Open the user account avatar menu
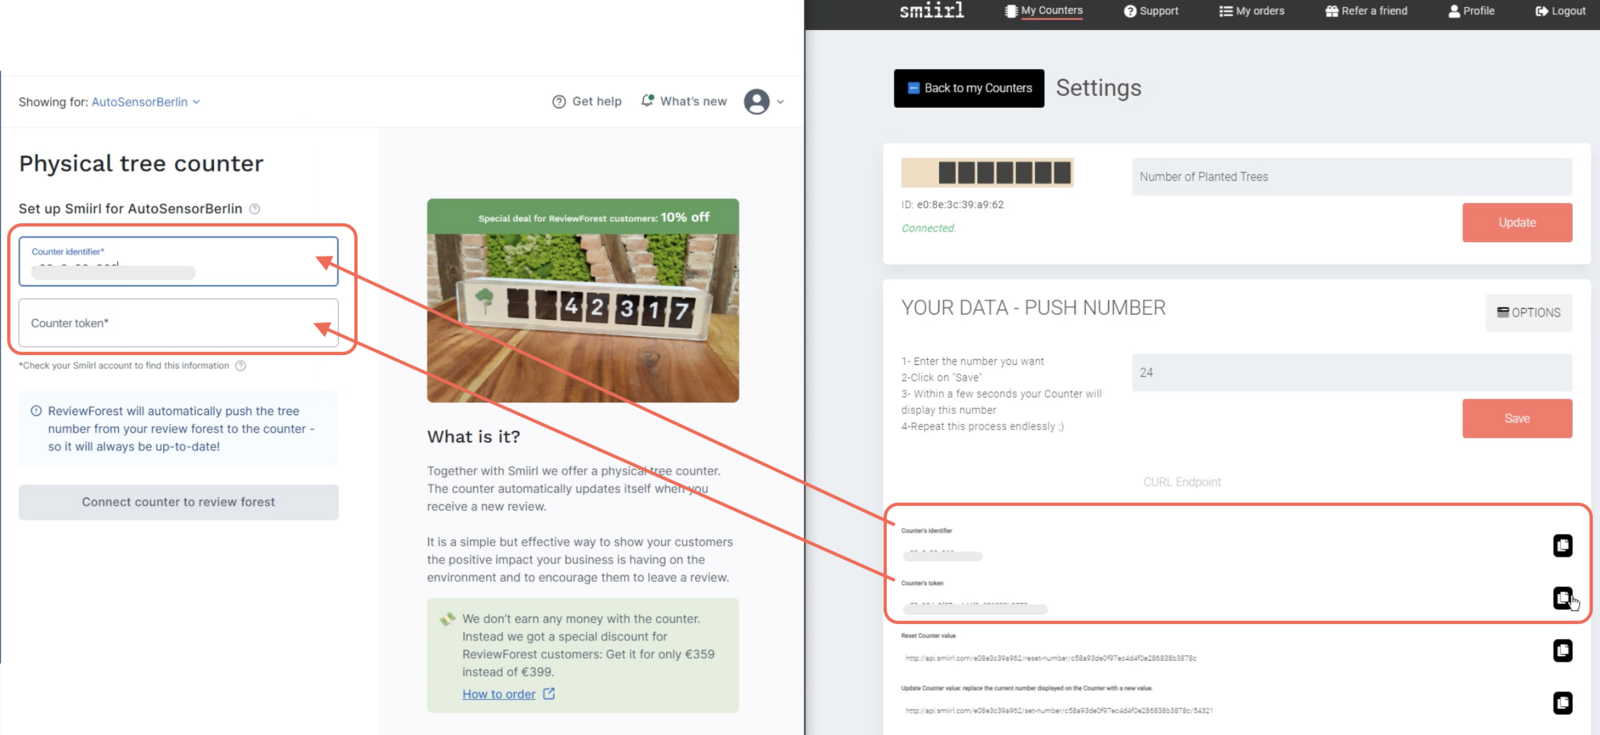1600x735 pixels. pos(757,101)
